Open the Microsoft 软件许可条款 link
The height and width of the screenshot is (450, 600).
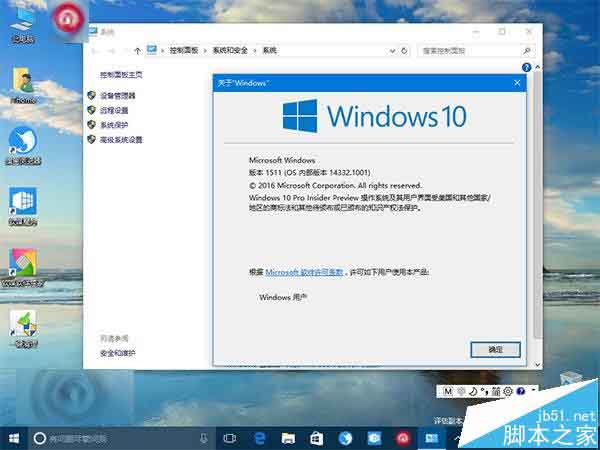[304, 272]
